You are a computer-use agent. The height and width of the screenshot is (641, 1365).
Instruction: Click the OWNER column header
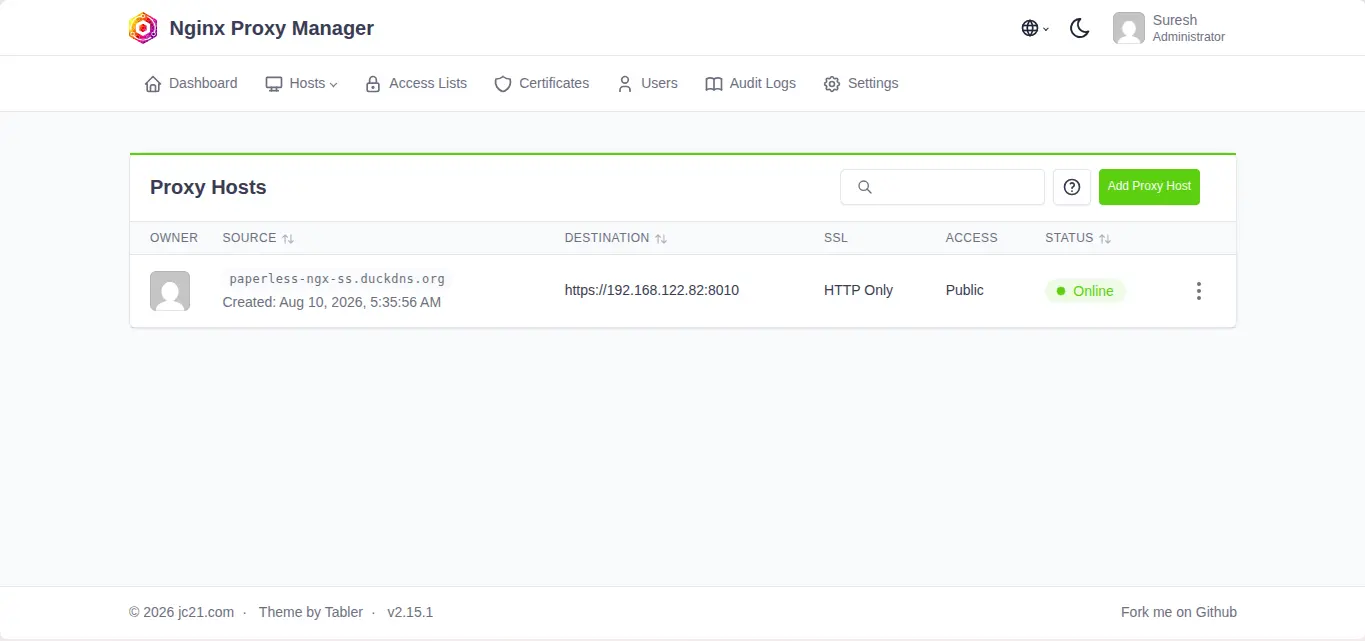(174, 238)
